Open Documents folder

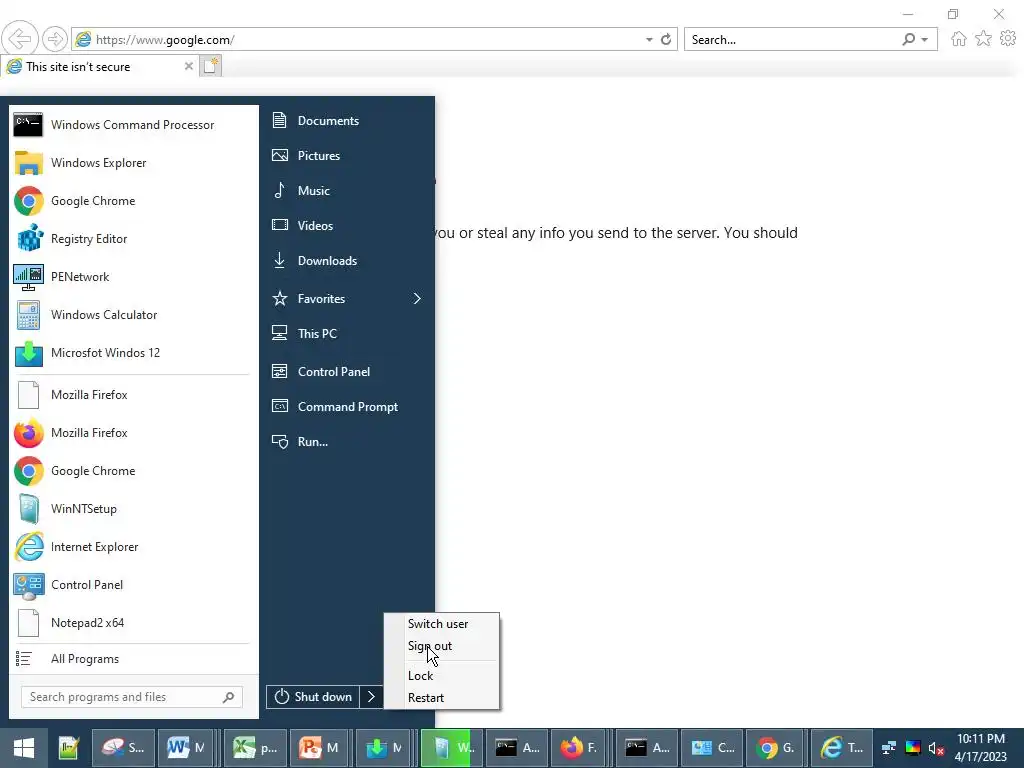tap(347, 121)
